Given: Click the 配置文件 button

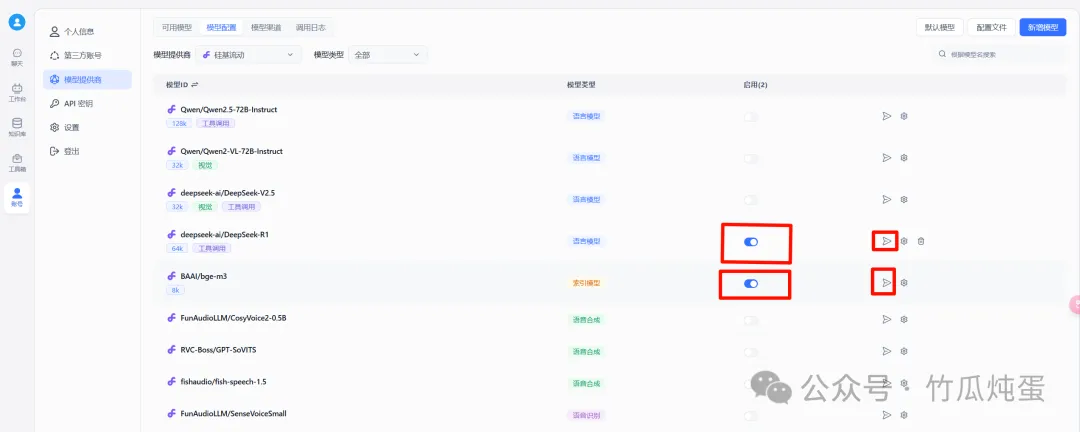Looking at the screenshot, I should pyautogui.click(x=991, y=27).
